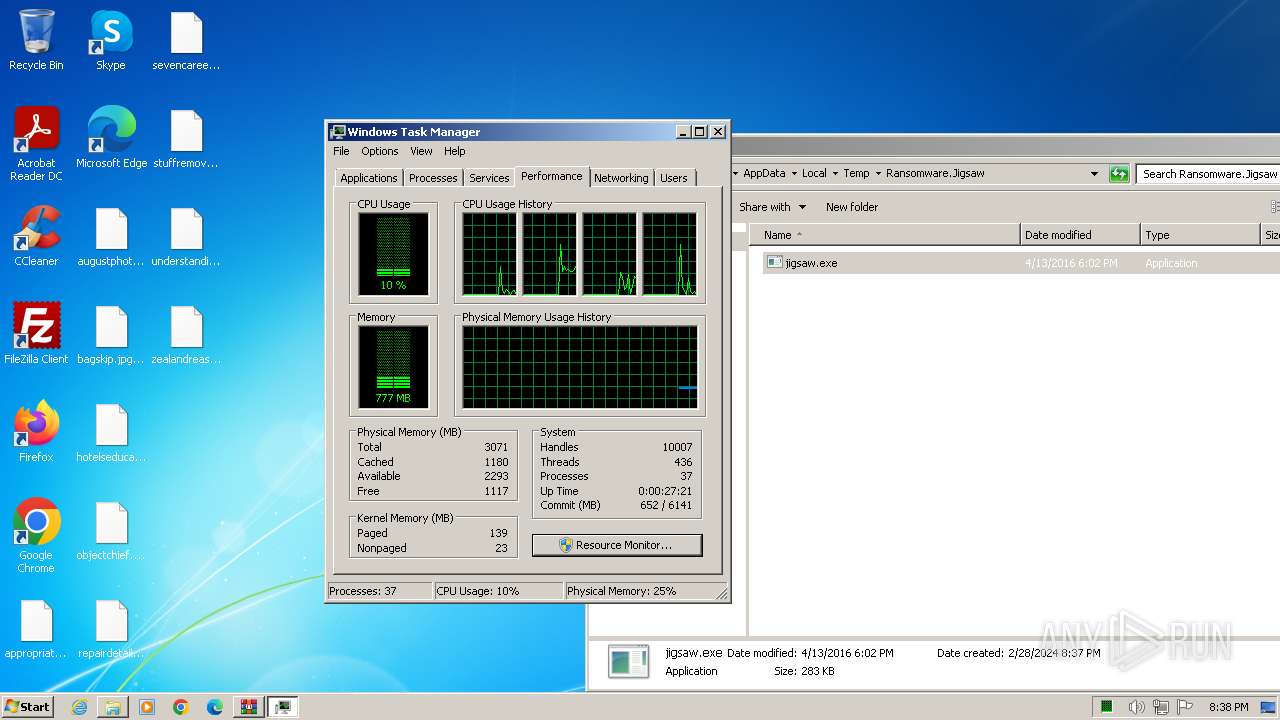Launch Firefox from the desktop
Screen dimensions: 1280x720
(x=36, y=432)
